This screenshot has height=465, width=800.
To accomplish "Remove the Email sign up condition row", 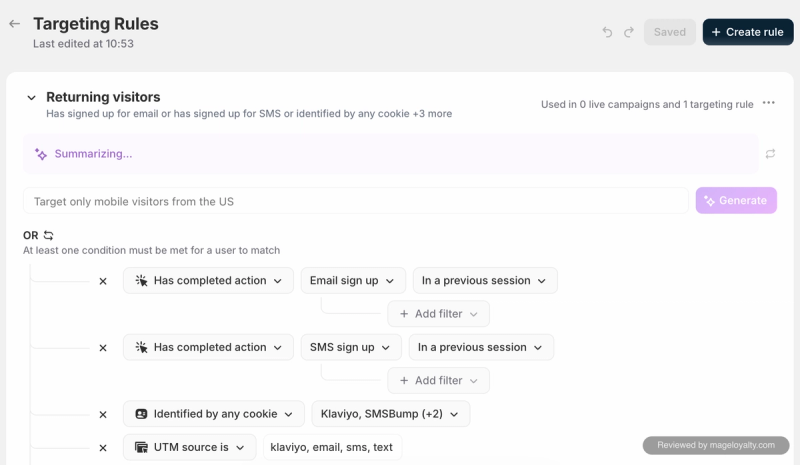I will tap(103, 281).
